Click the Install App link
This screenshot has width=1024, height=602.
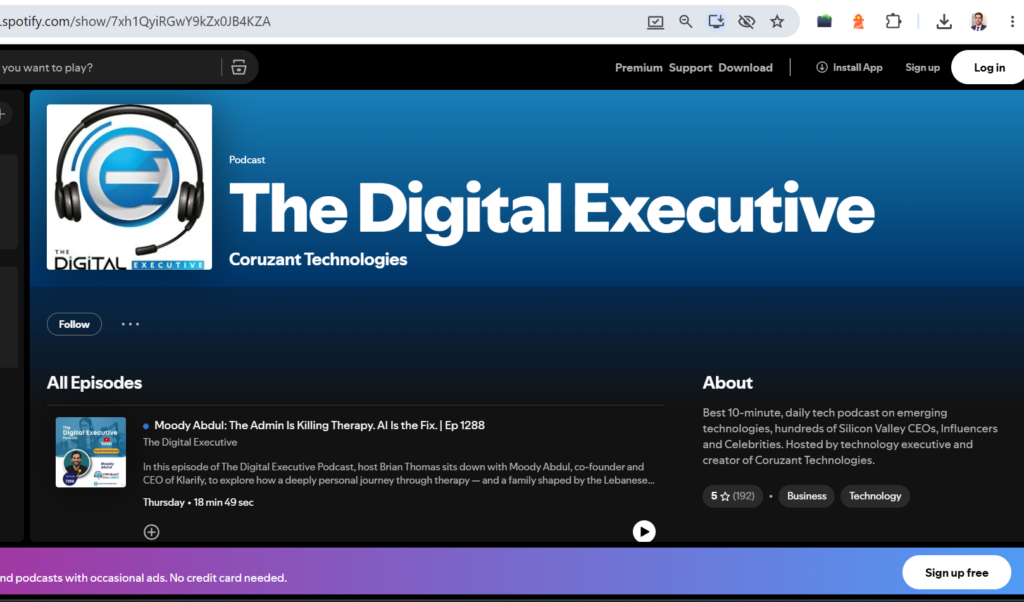(x=849, y=67)
